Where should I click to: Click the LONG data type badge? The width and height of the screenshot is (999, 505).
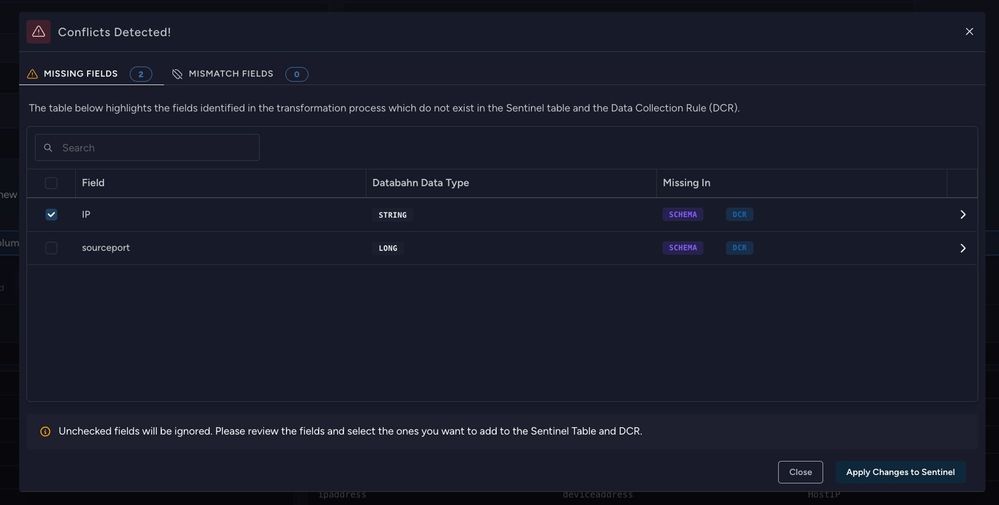tap(388, 248)
